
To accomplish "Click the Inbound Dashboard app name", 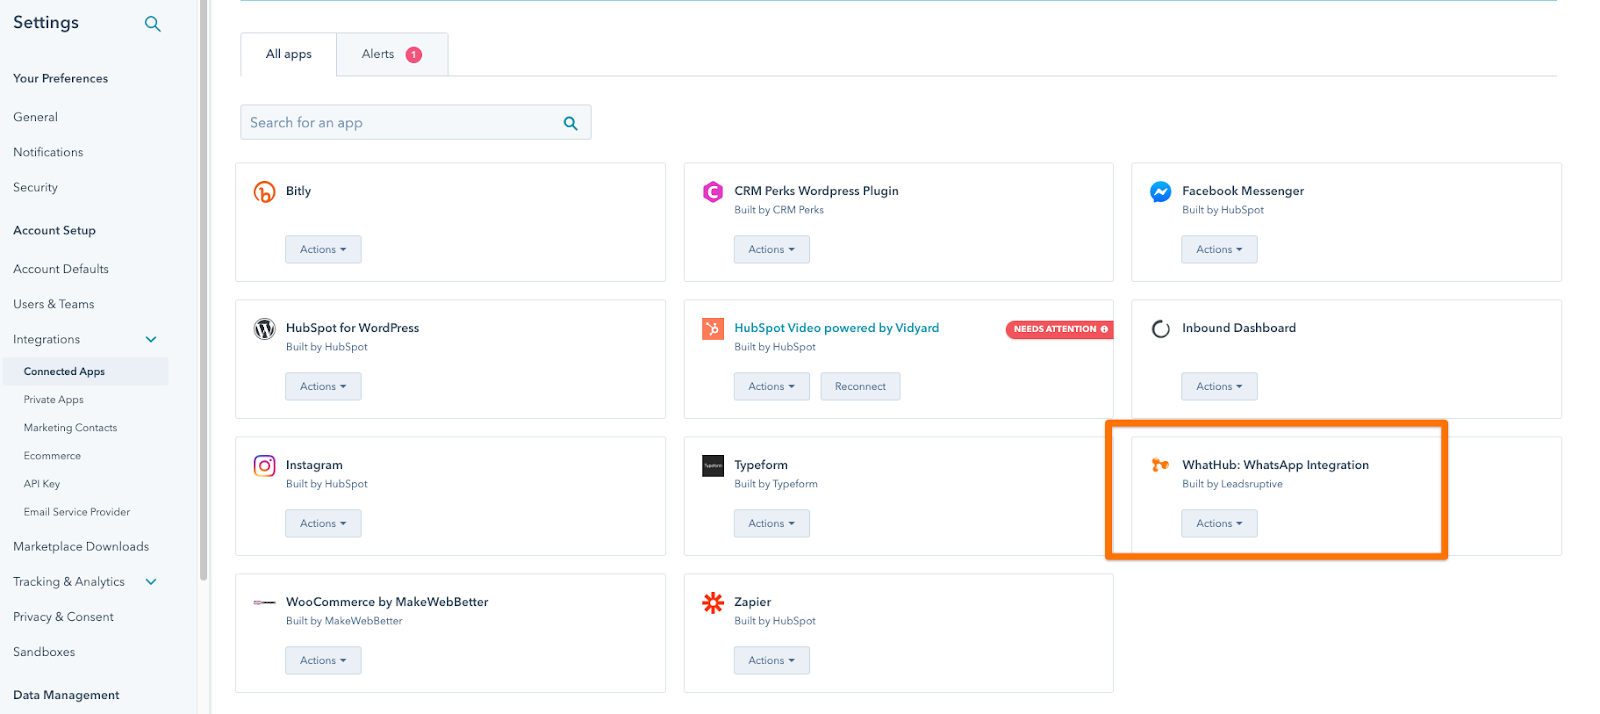I will tap(1239, 328).
